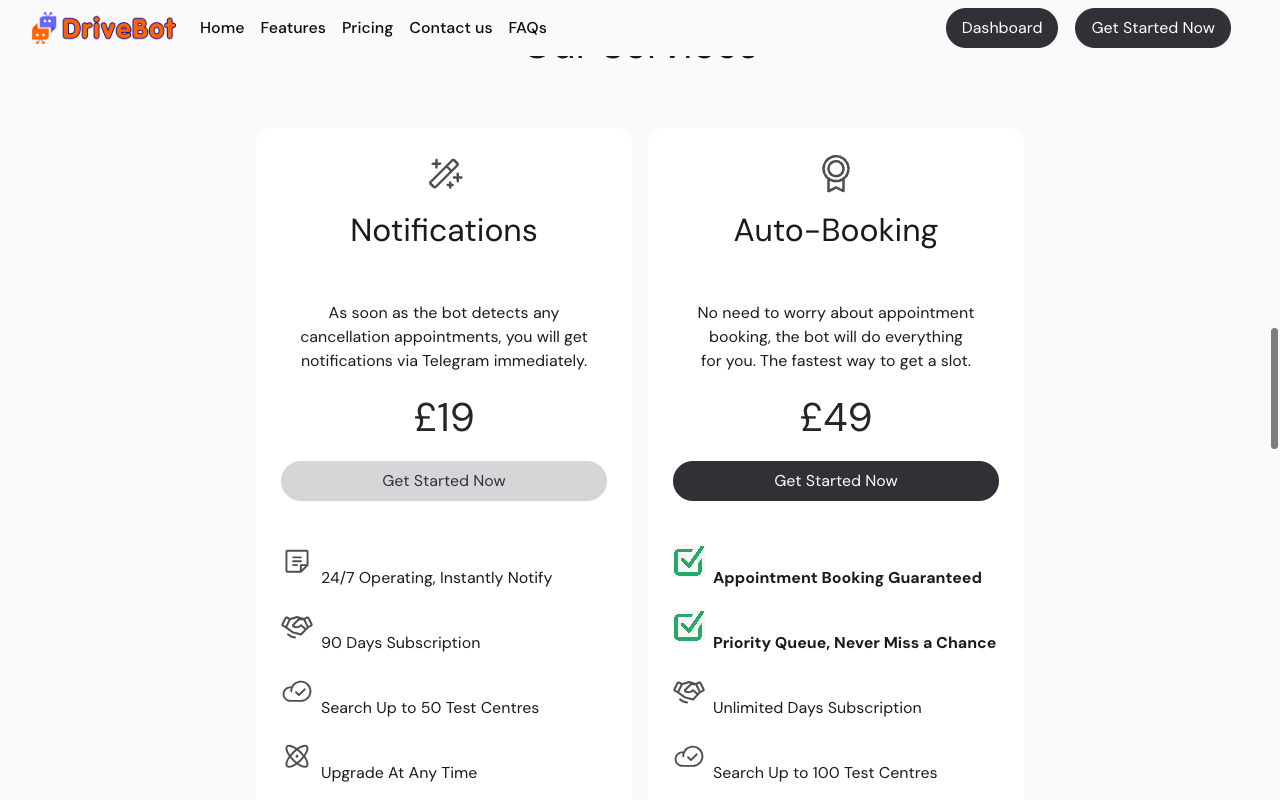This screenshot has height=800, width=1280.
Task: Select the magic wand Notifications icon
Action: [x=443, y=173]
